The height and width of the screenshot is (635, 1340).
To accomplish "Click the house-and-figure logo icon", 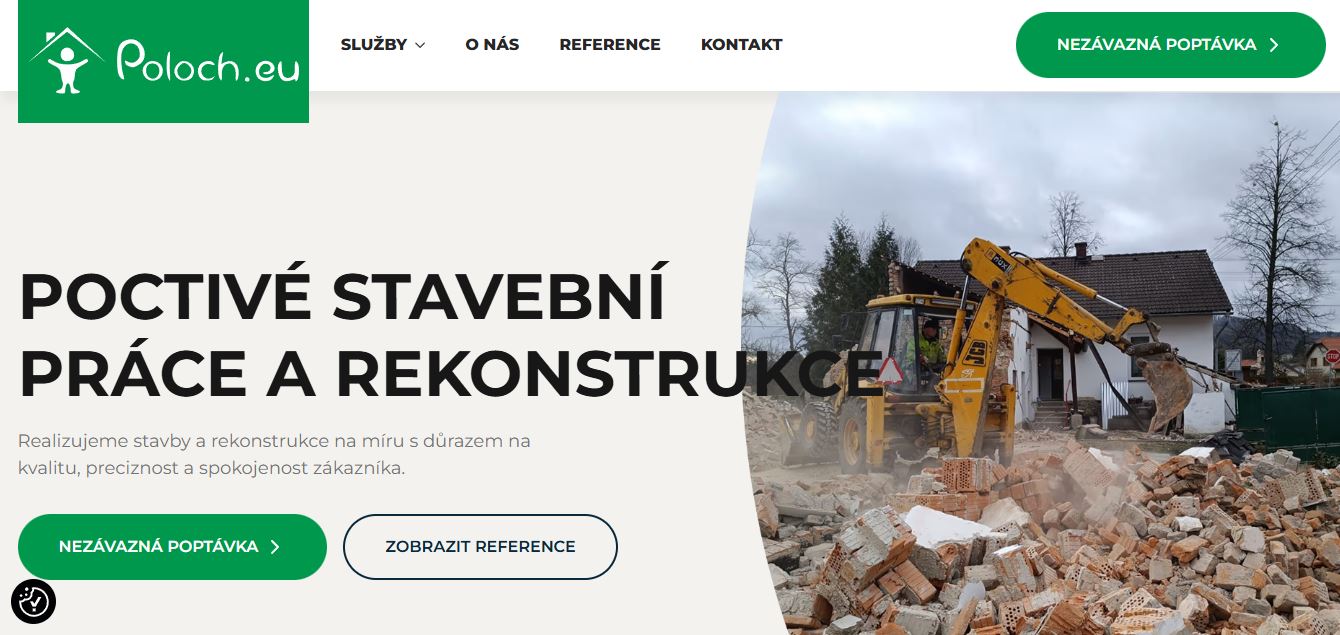I will pyautogui.click(x=66, y=60).
